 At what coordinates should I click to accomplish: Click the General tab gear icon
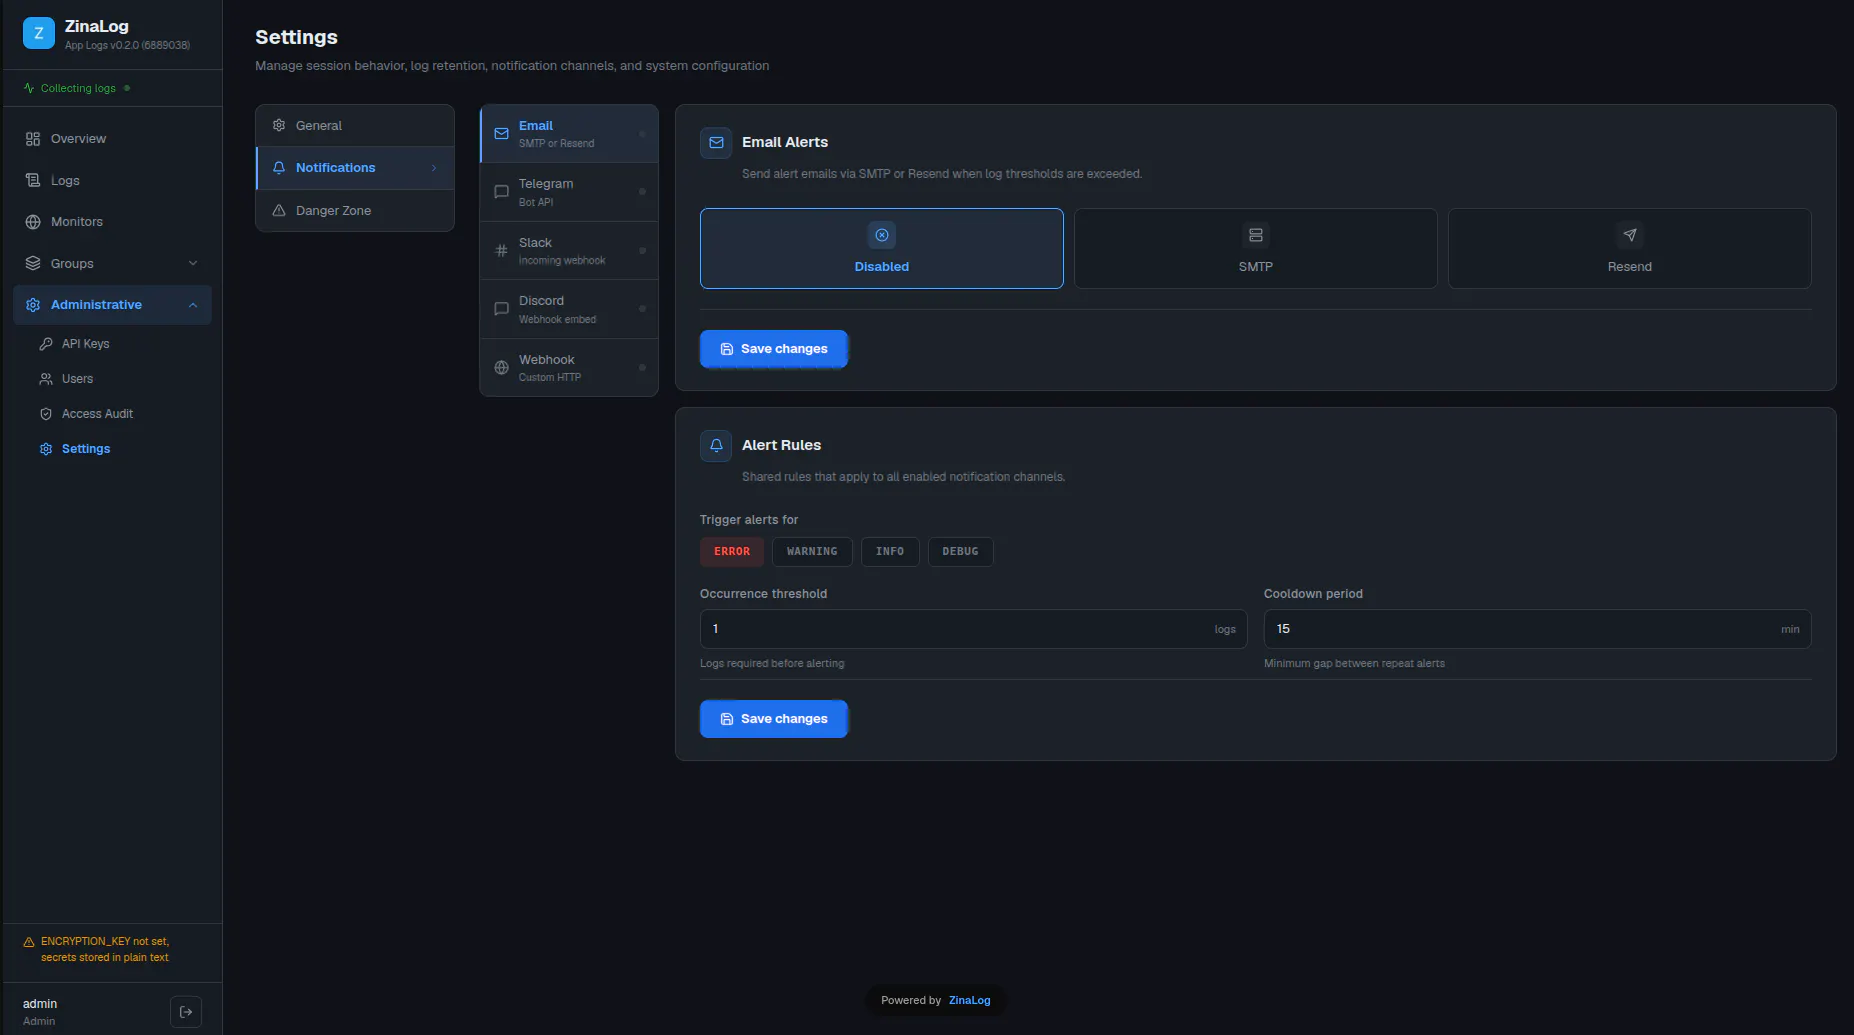(279, 125)
